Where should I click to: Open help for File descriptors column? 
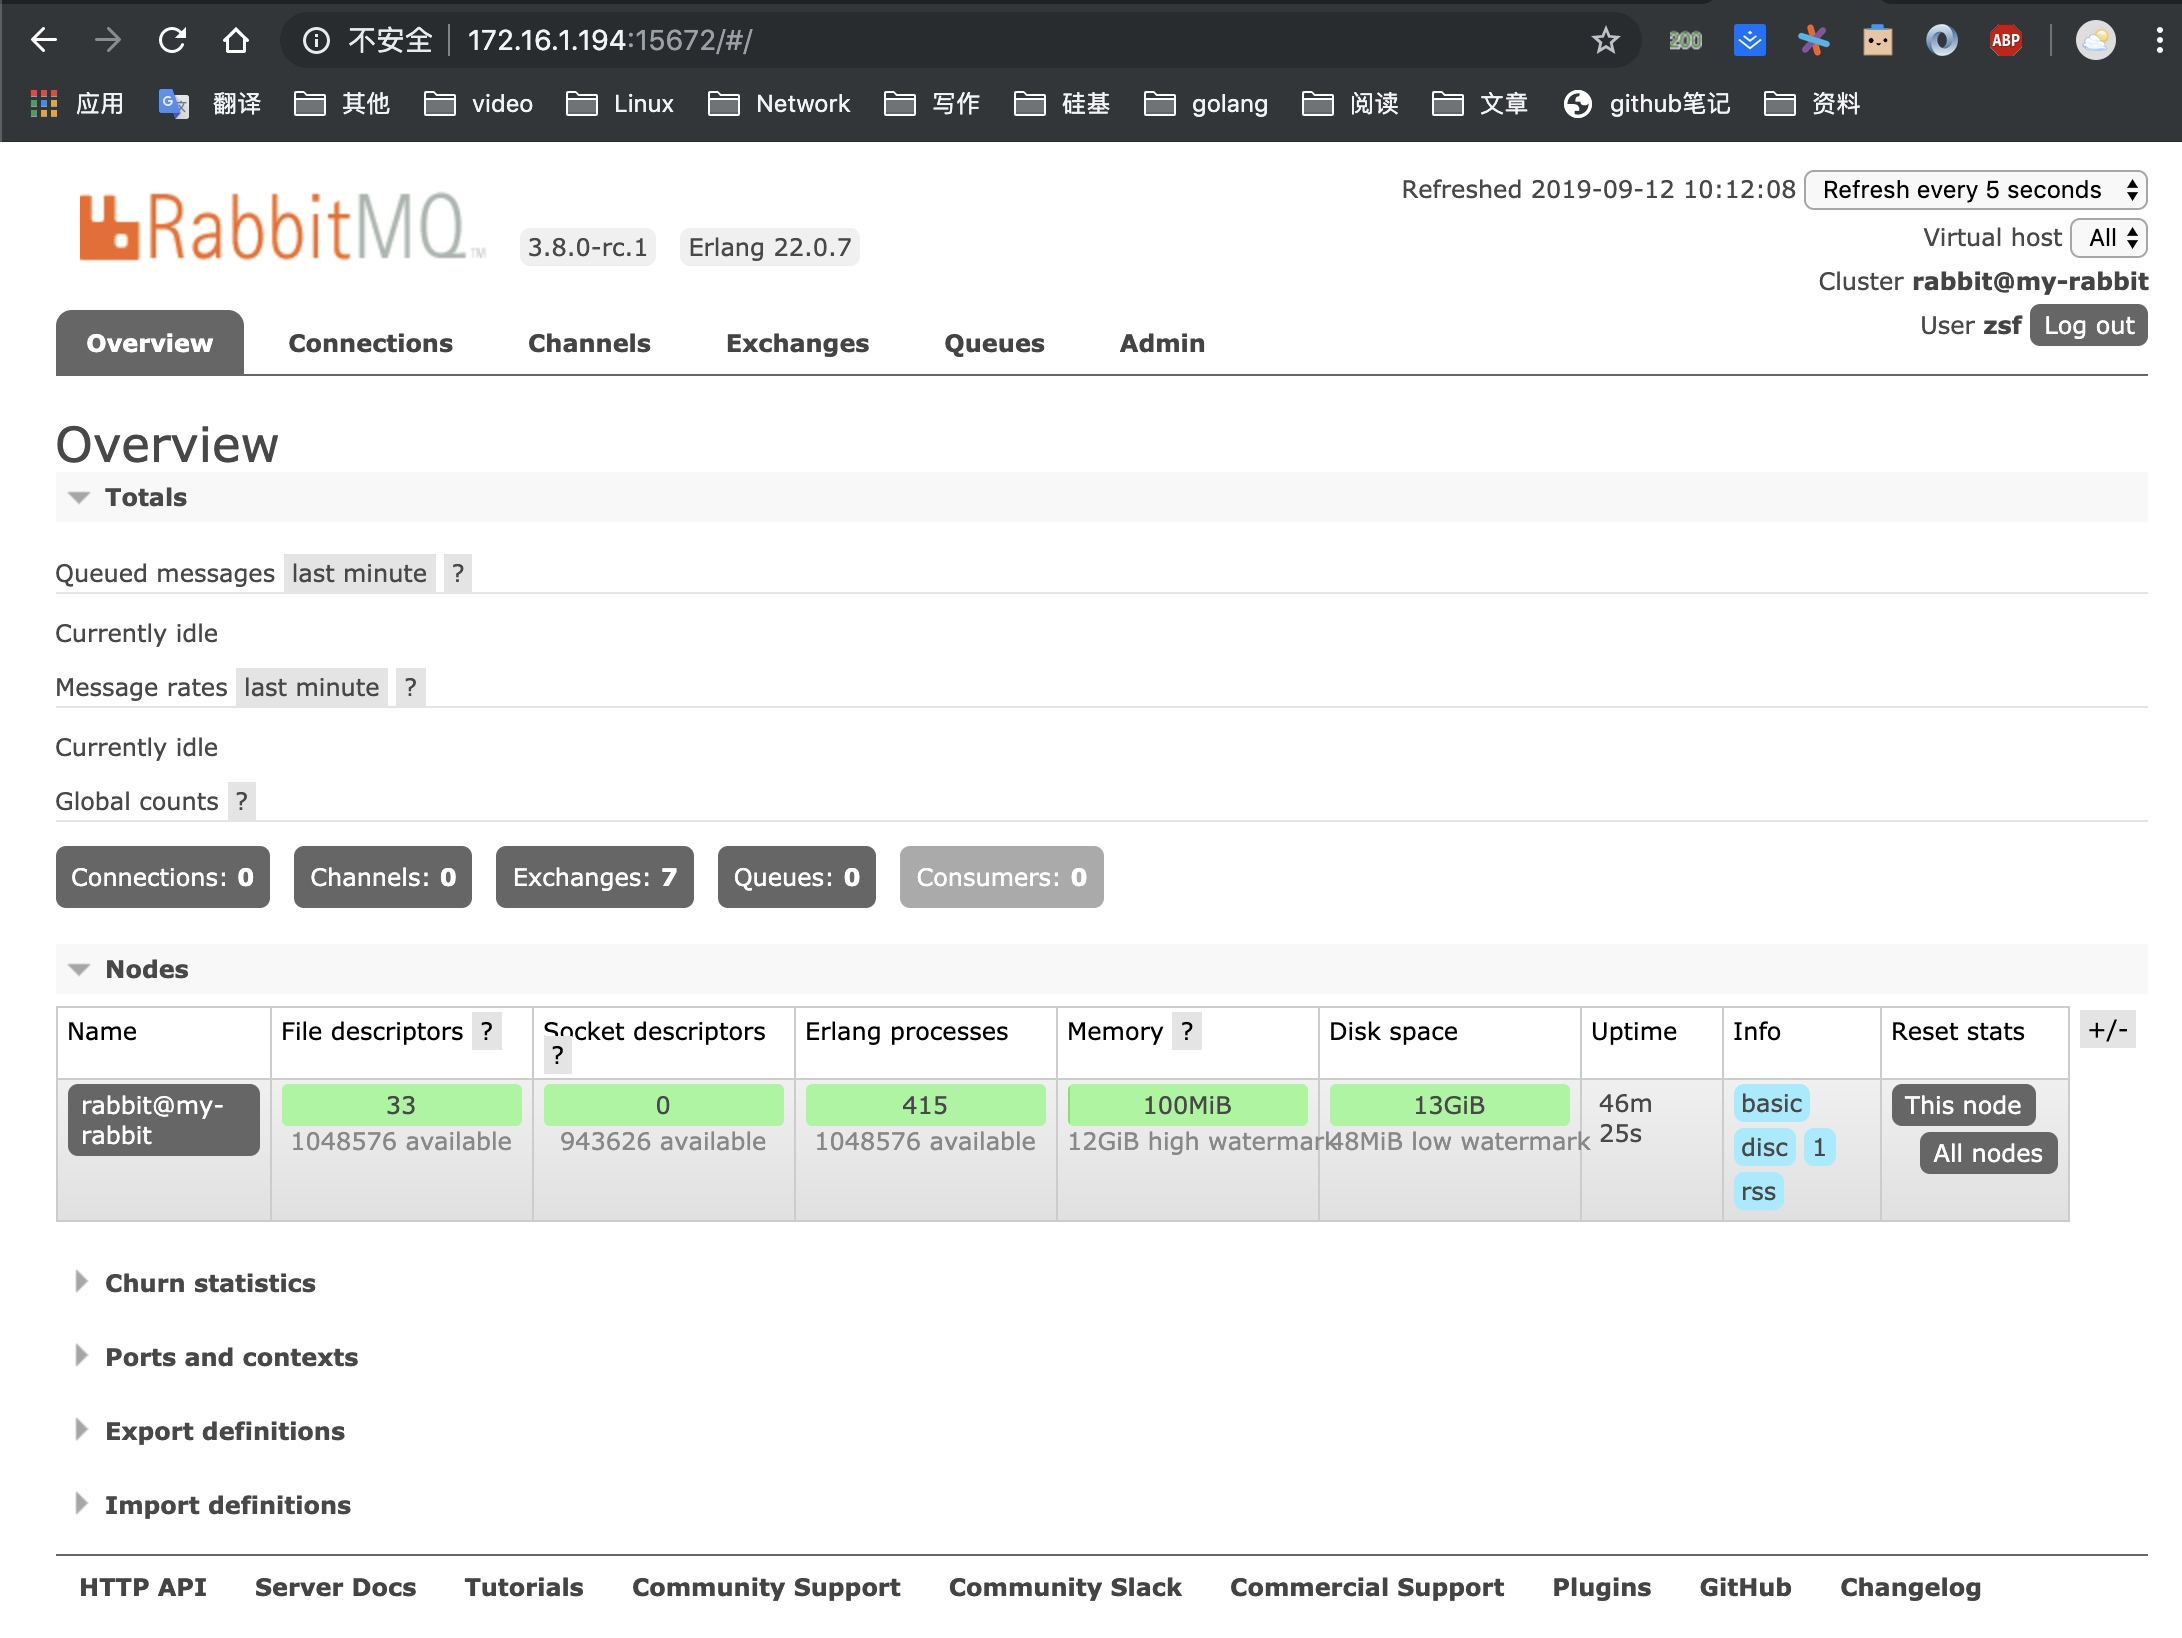tap(487, 1031)
